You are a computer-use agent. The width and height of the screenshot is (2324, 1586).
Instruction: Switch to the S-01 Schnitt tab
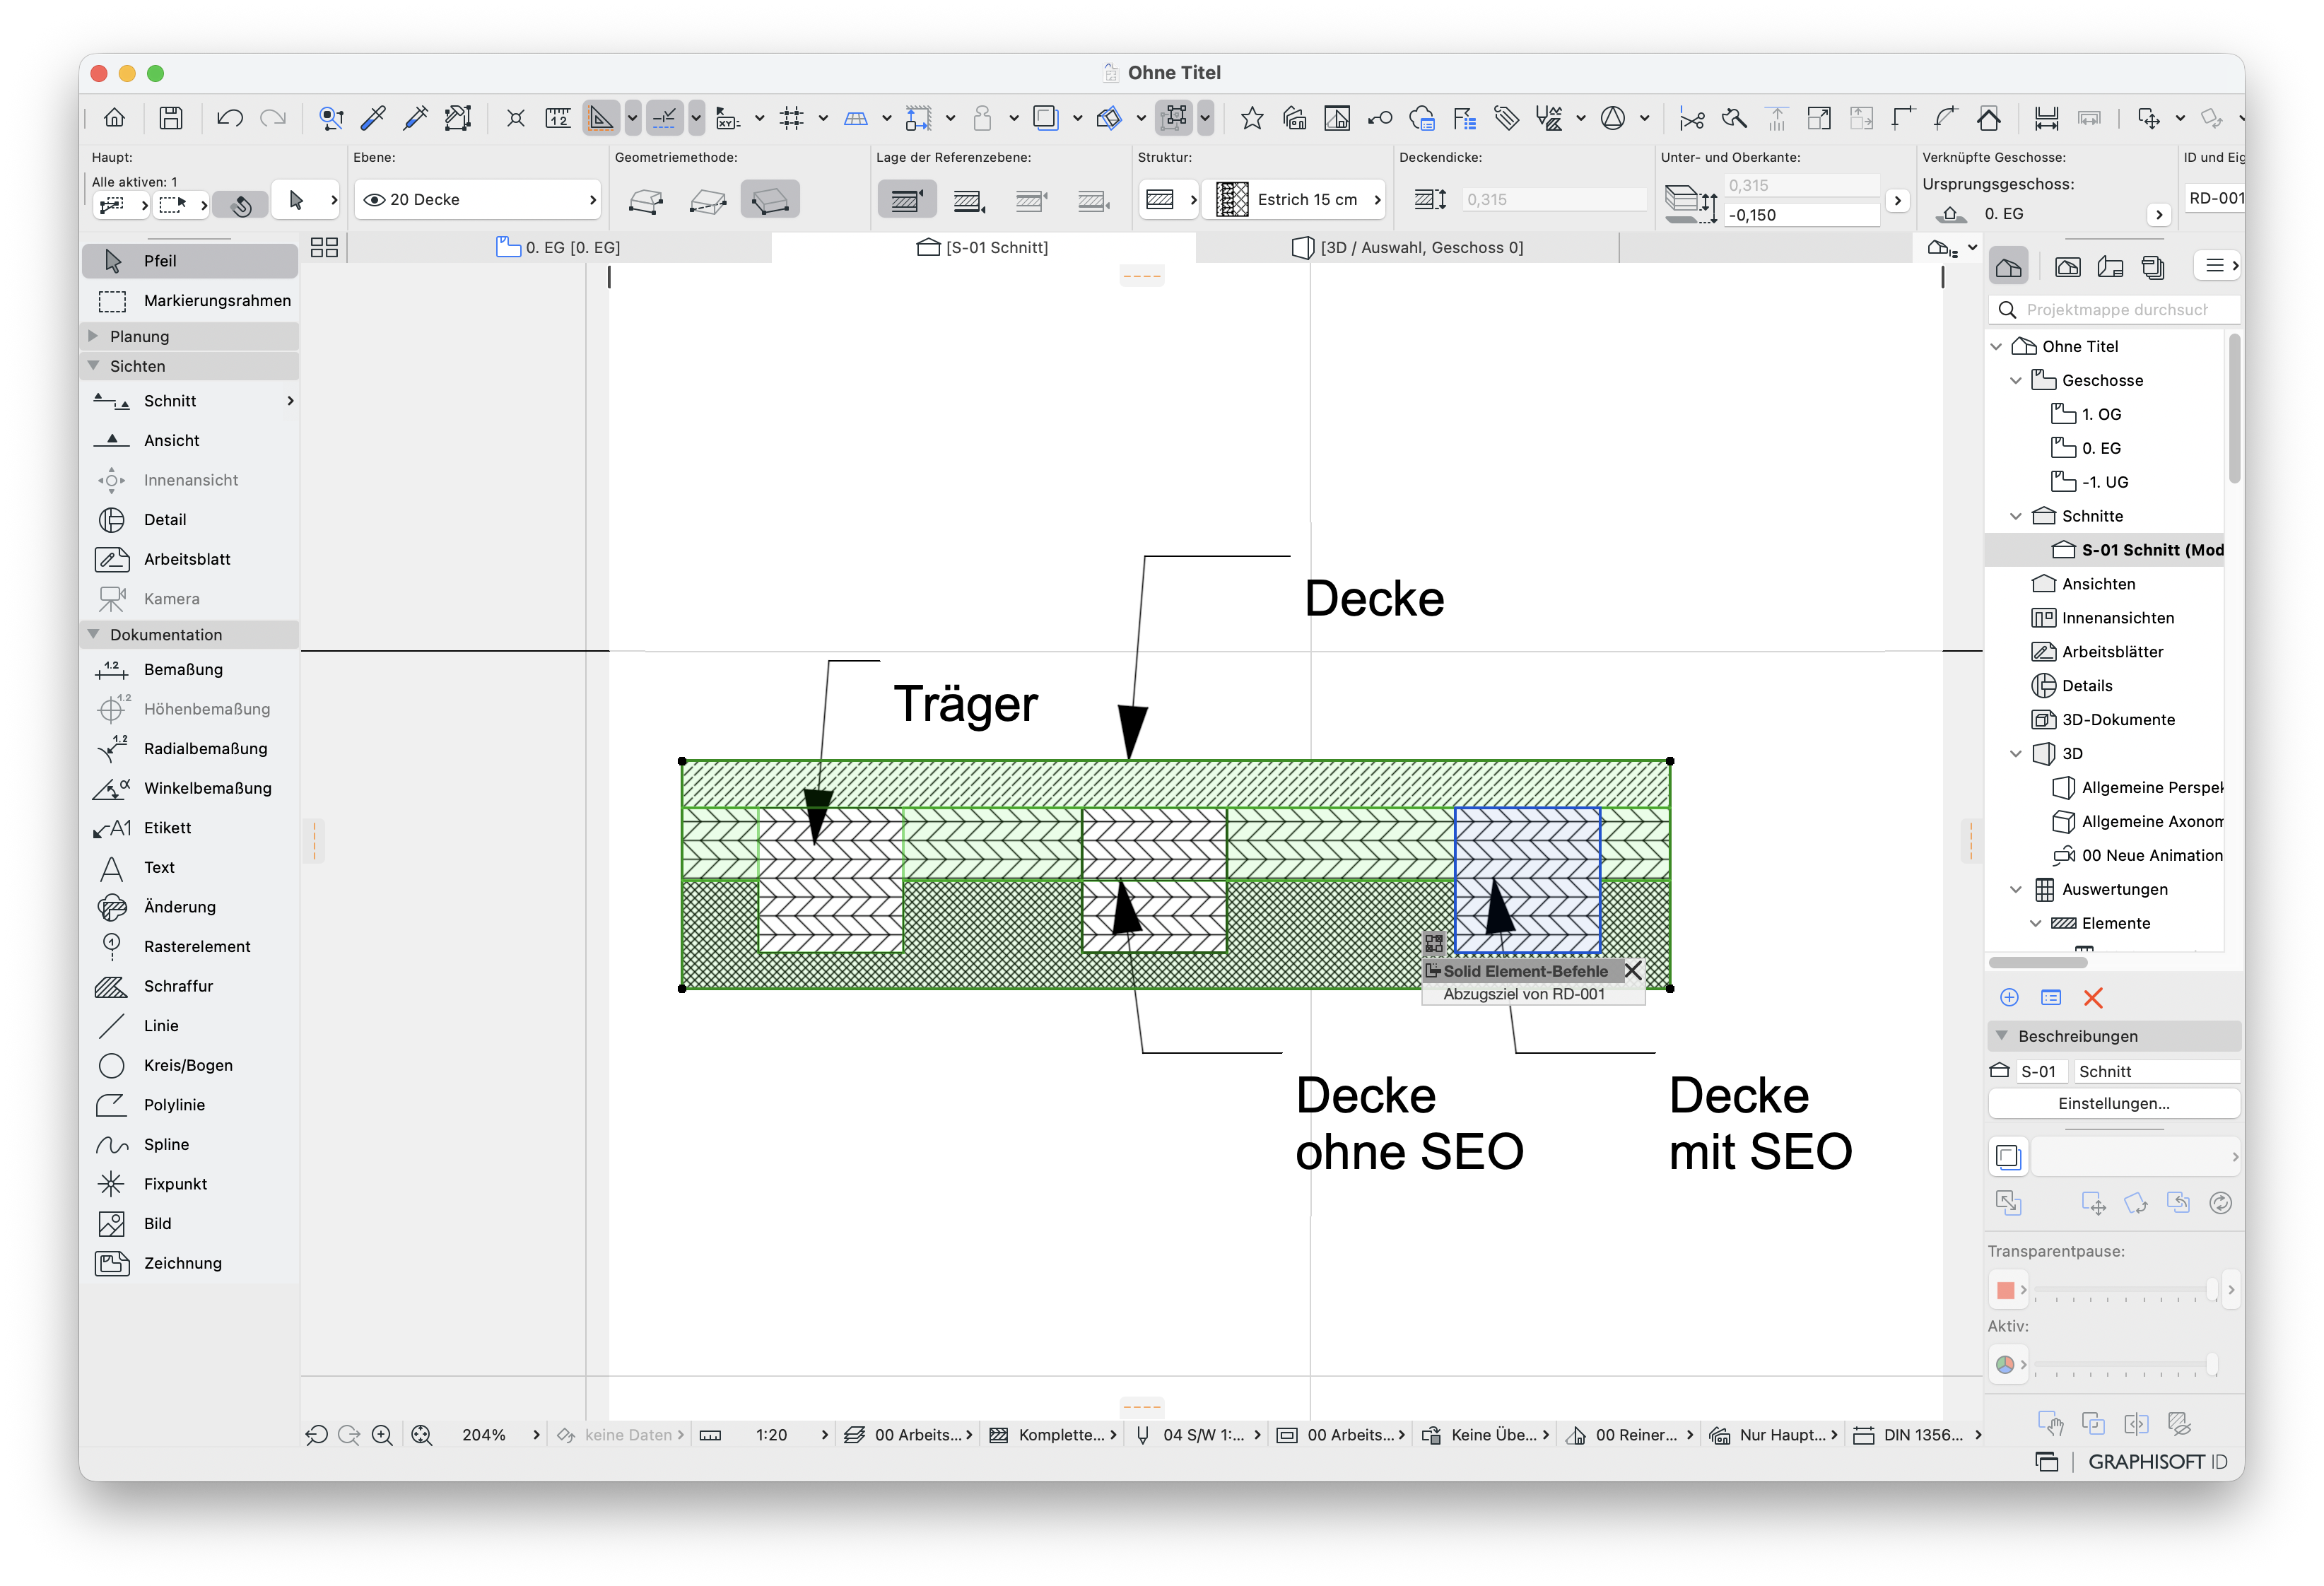pyautogui.click(x=983, y=247)
